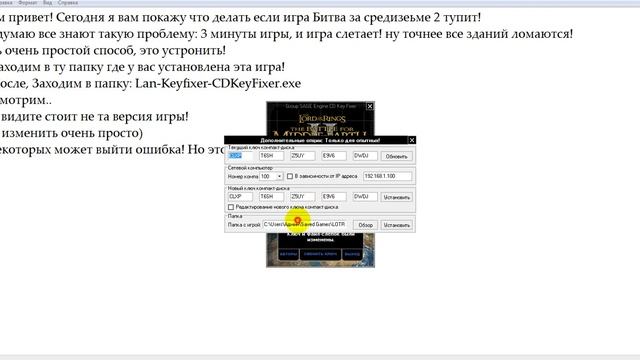This screenshot has height=360, width=640.
Task: Click new key field E9V6
Action: point(333,196)
